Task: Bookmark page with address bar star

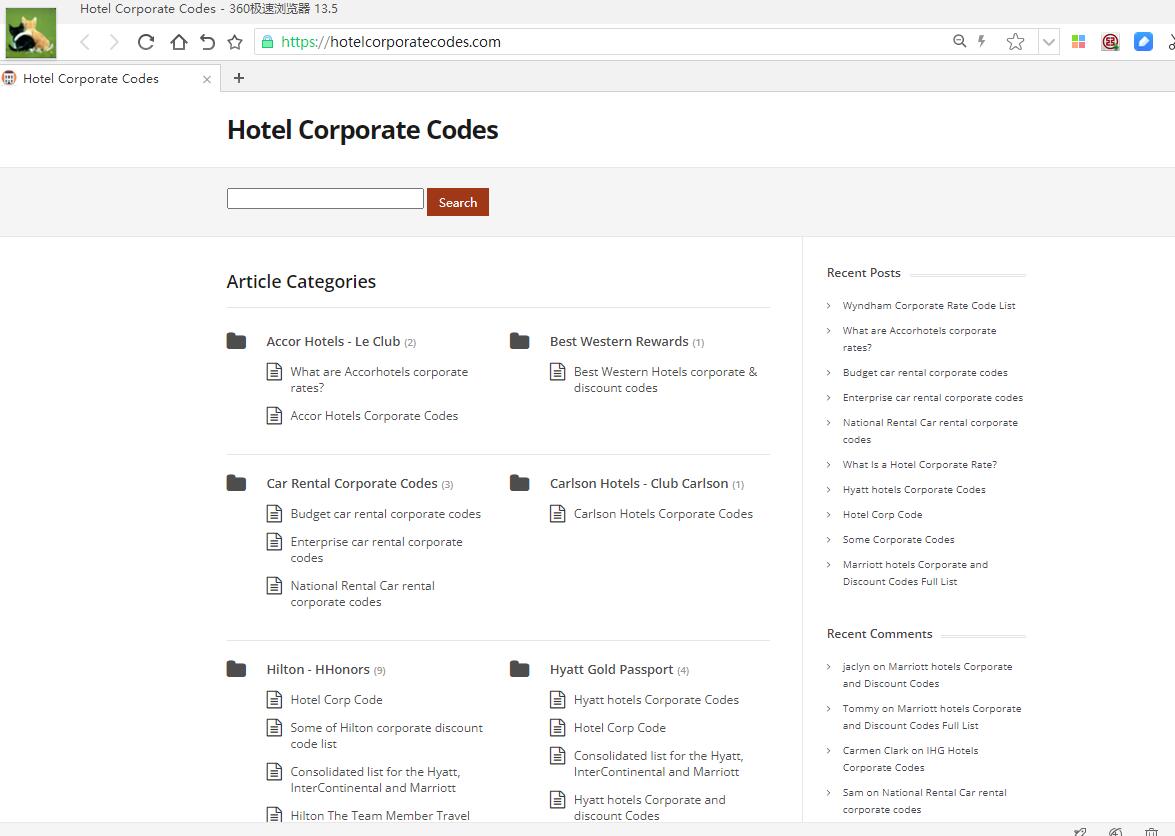Action: [1015, 42]
